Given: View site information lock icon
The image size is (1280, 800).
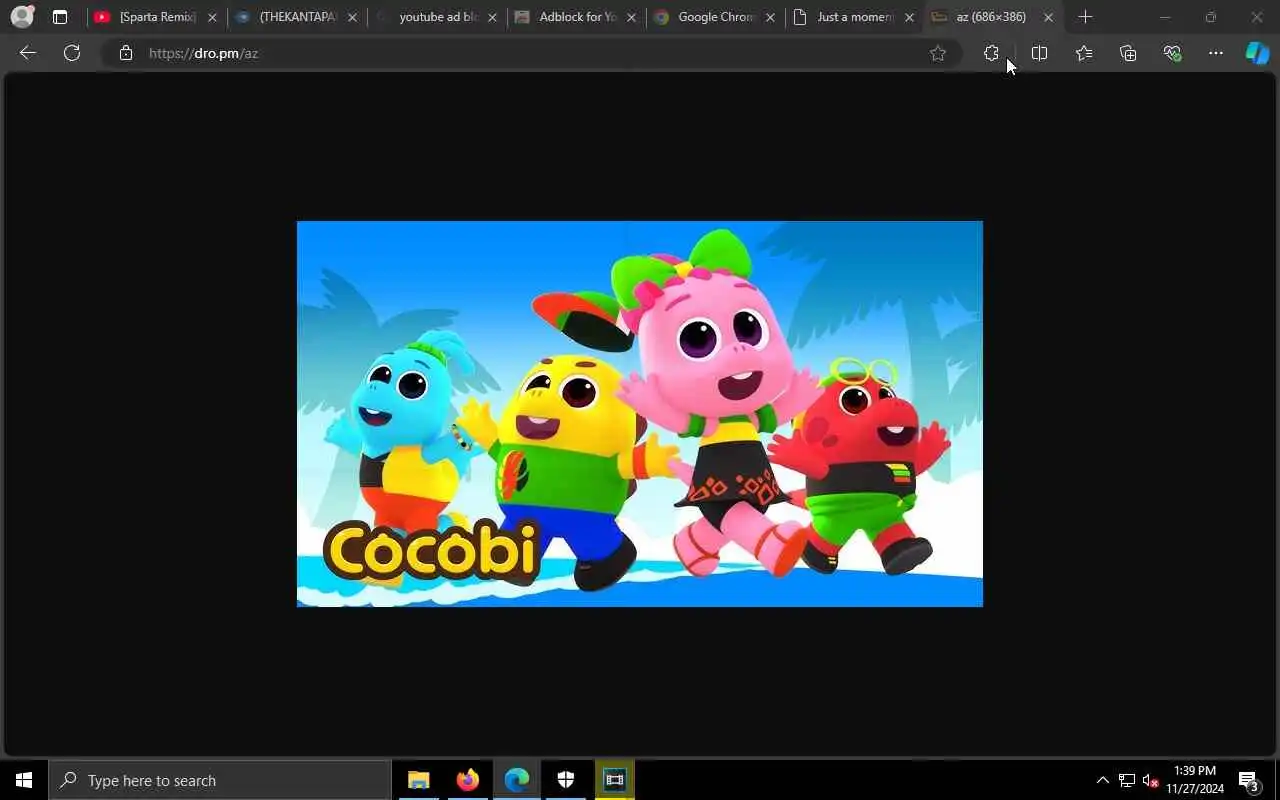Looking at the screenshot, I should click(x=126, y=53).
